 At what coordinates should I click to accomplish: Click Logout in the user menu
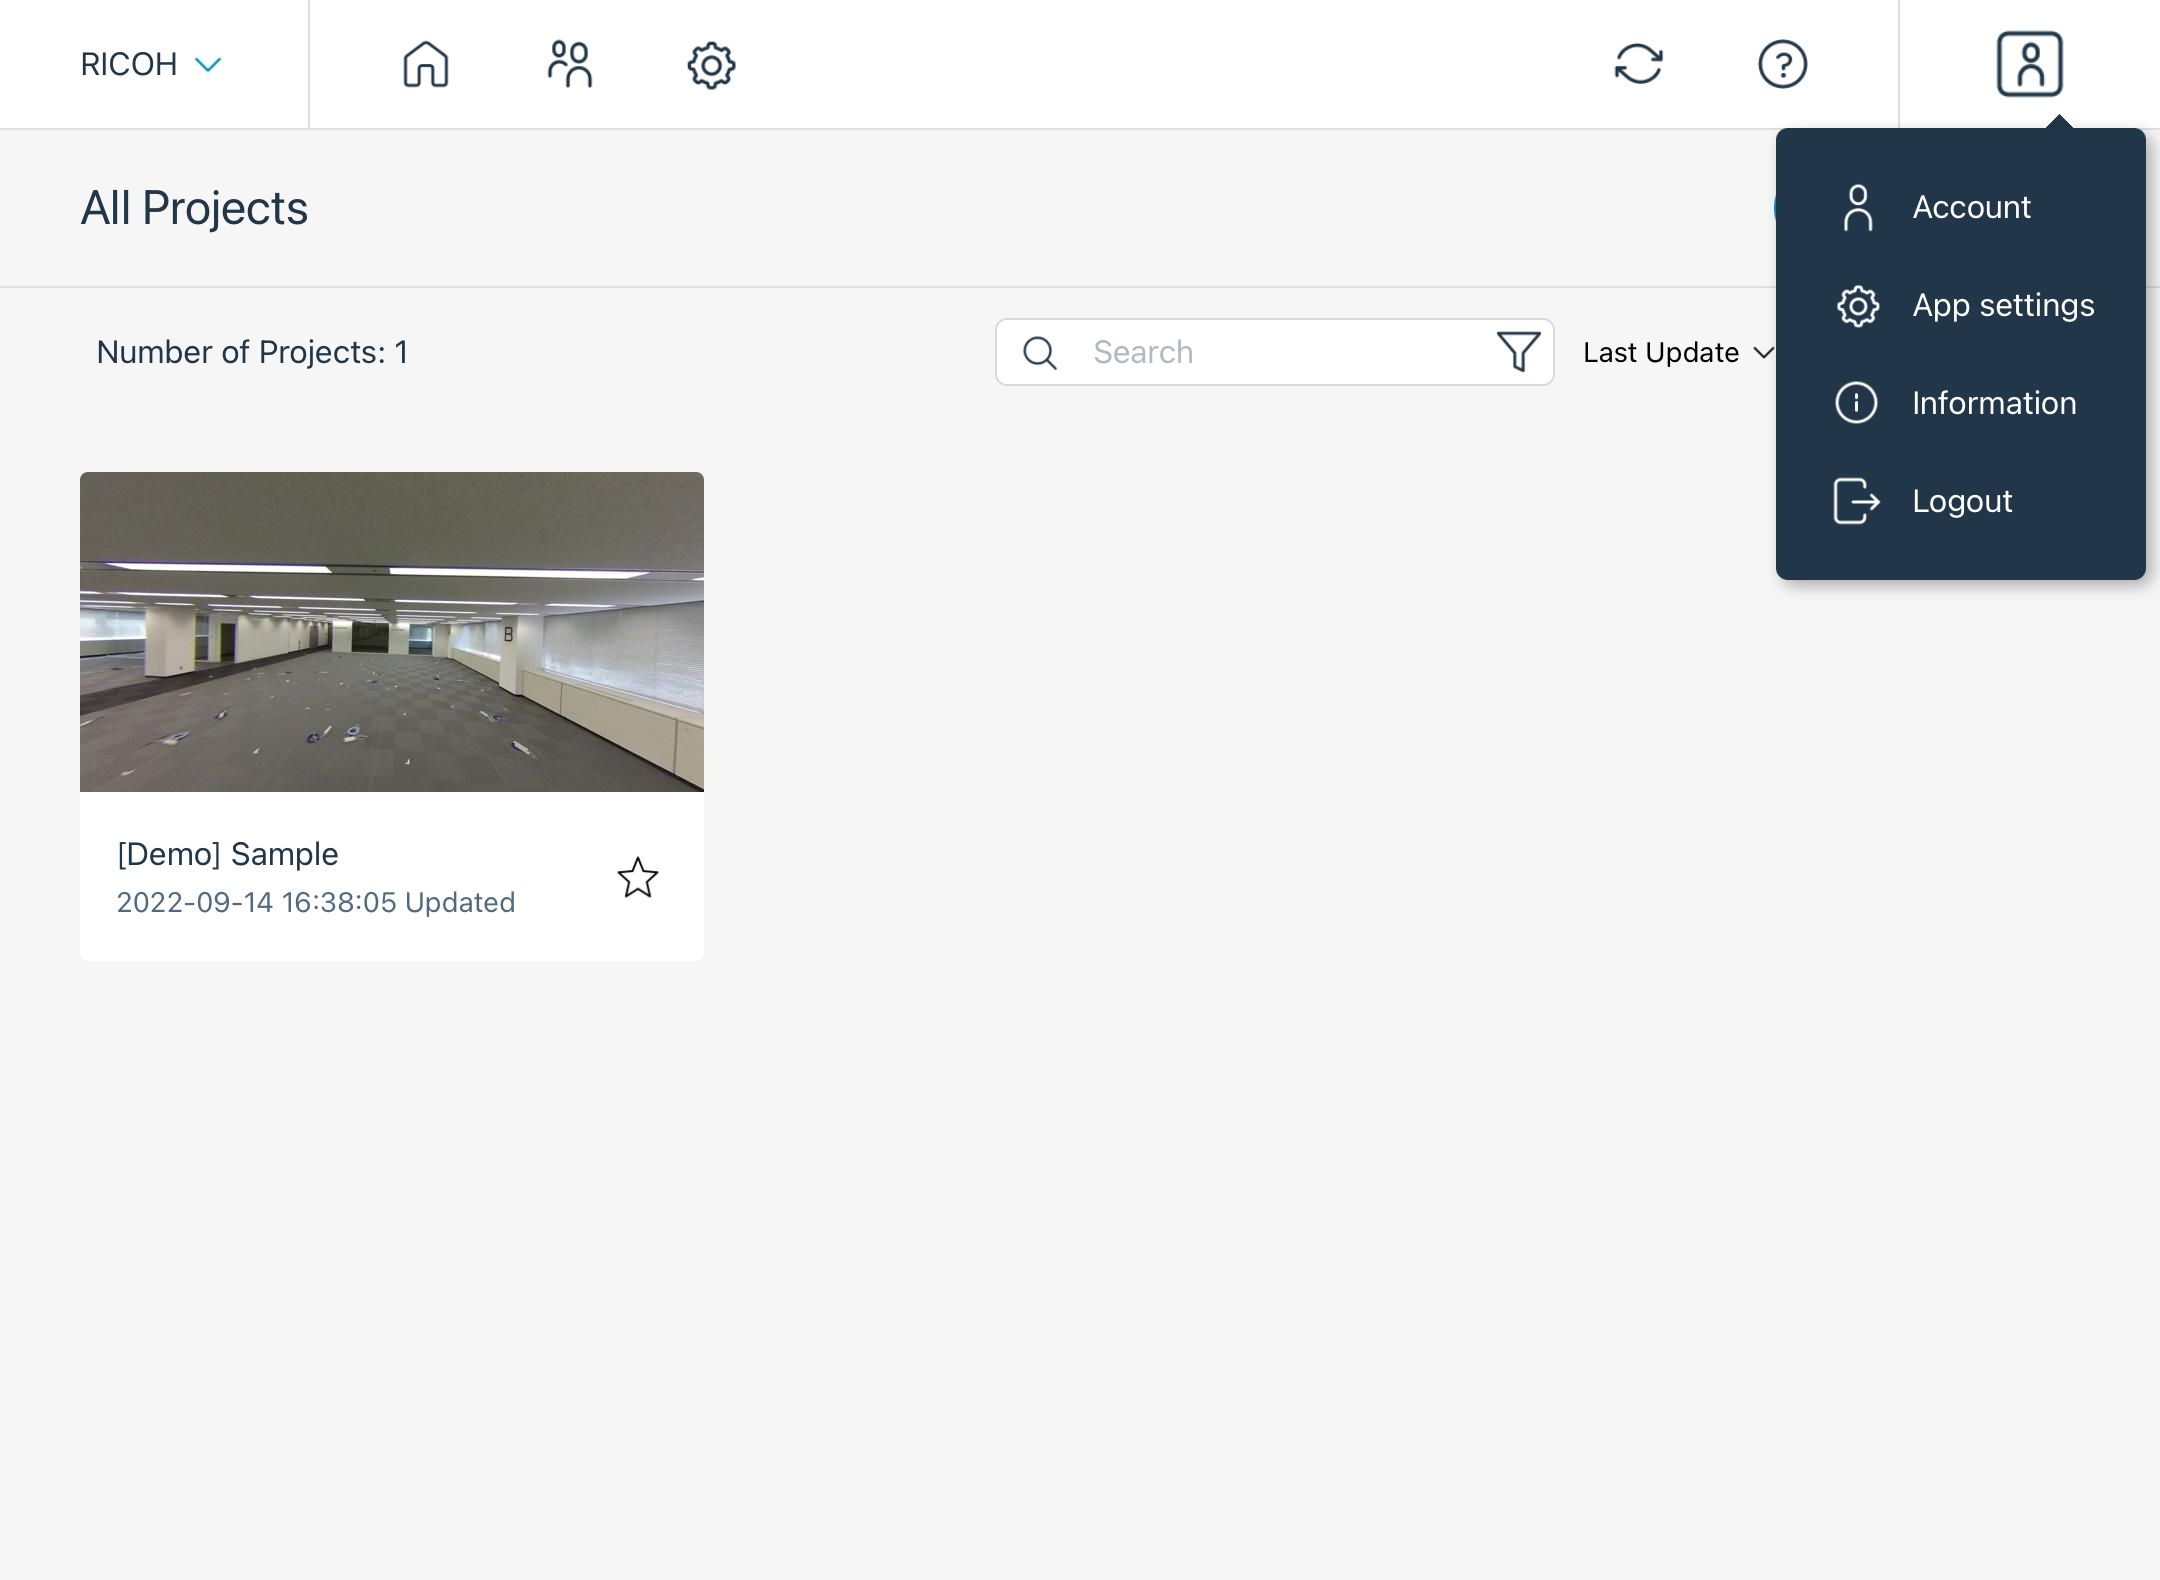(1961, 501)
